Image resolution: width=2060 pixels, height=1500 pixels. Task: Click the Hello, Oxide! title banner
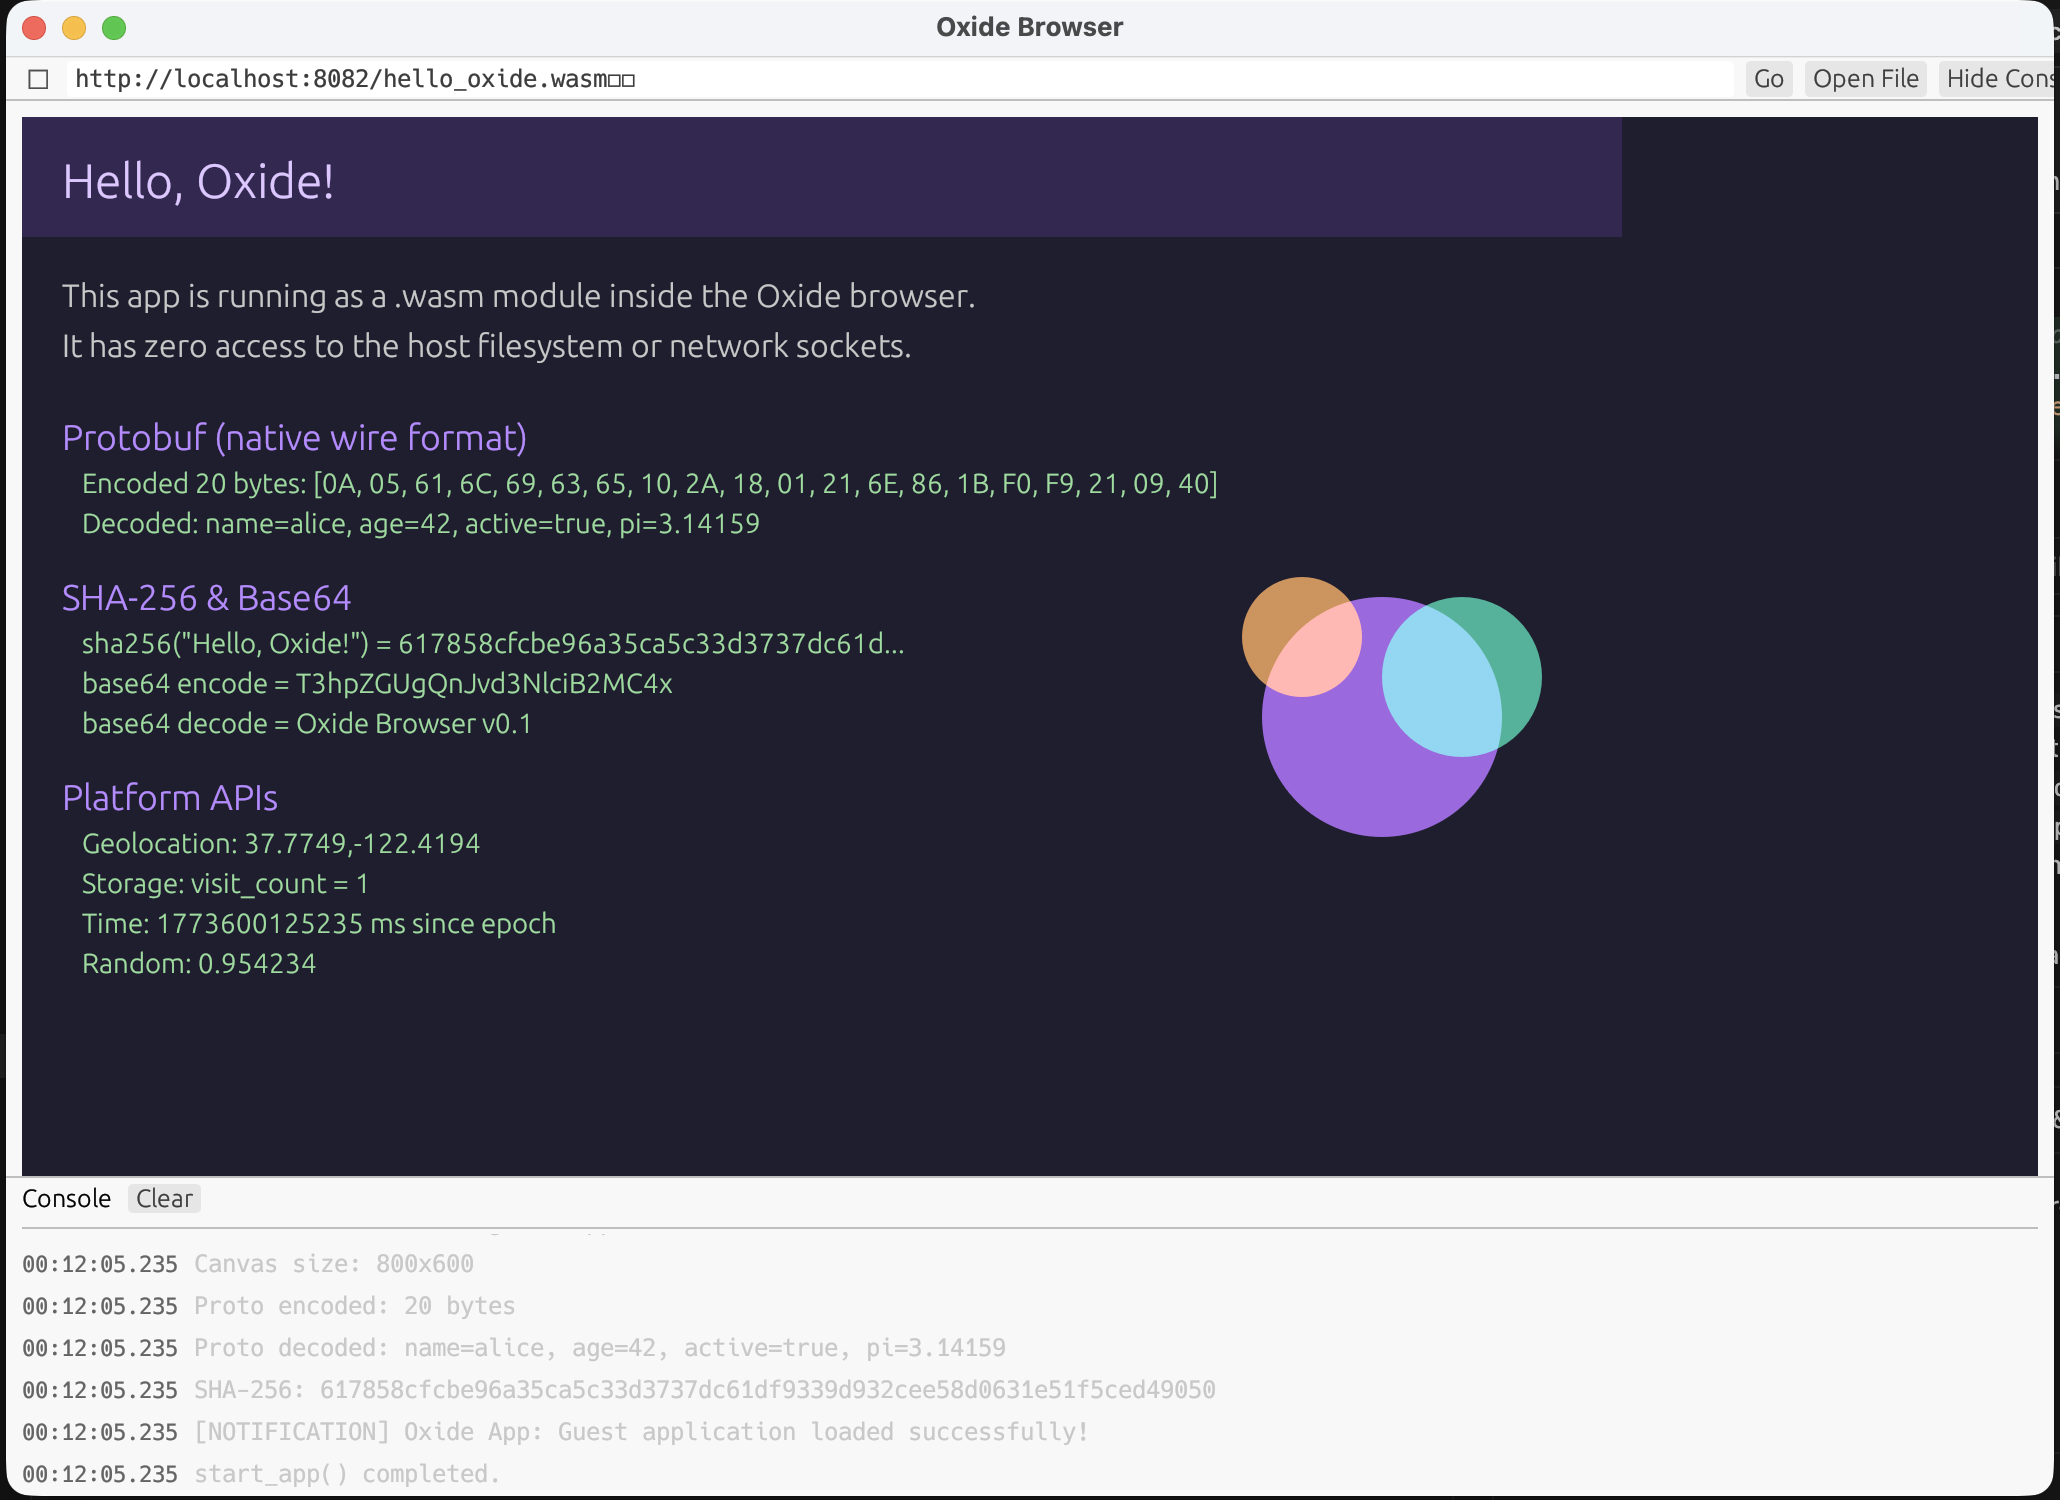click(x=198, y=180)
